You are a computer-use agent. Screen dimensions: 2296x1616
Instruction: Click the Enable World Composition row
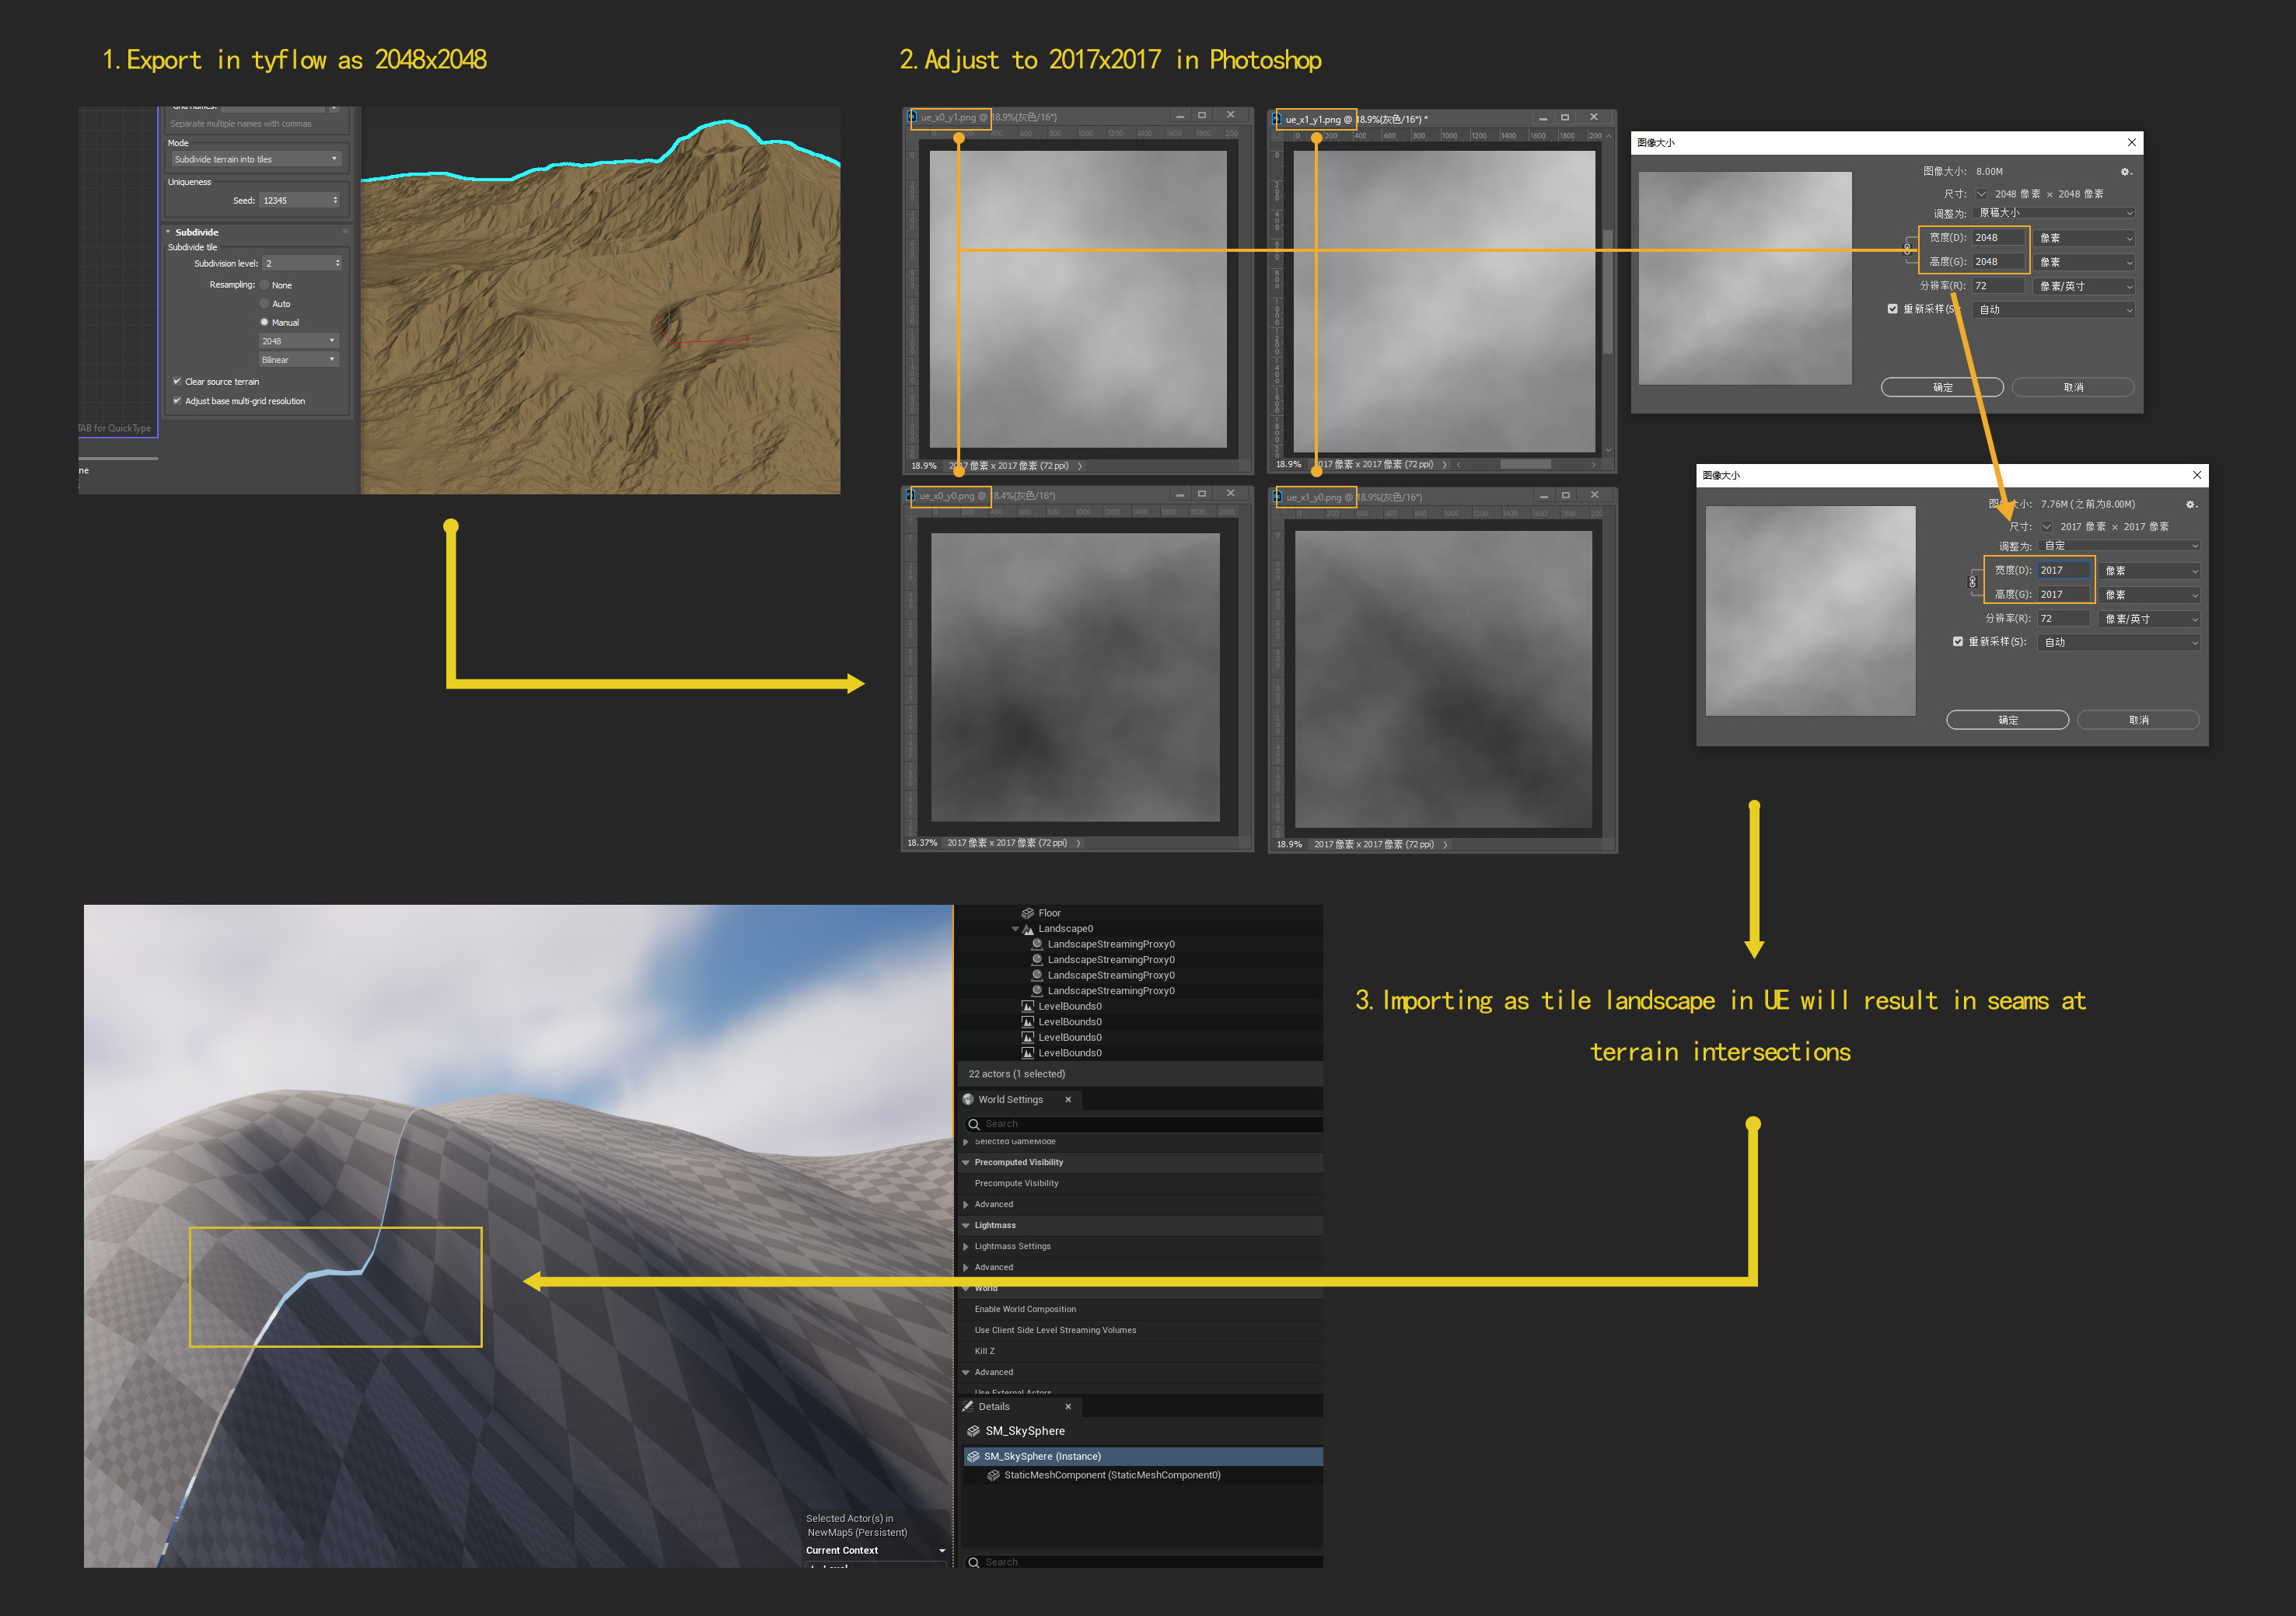[1140, 1309]
